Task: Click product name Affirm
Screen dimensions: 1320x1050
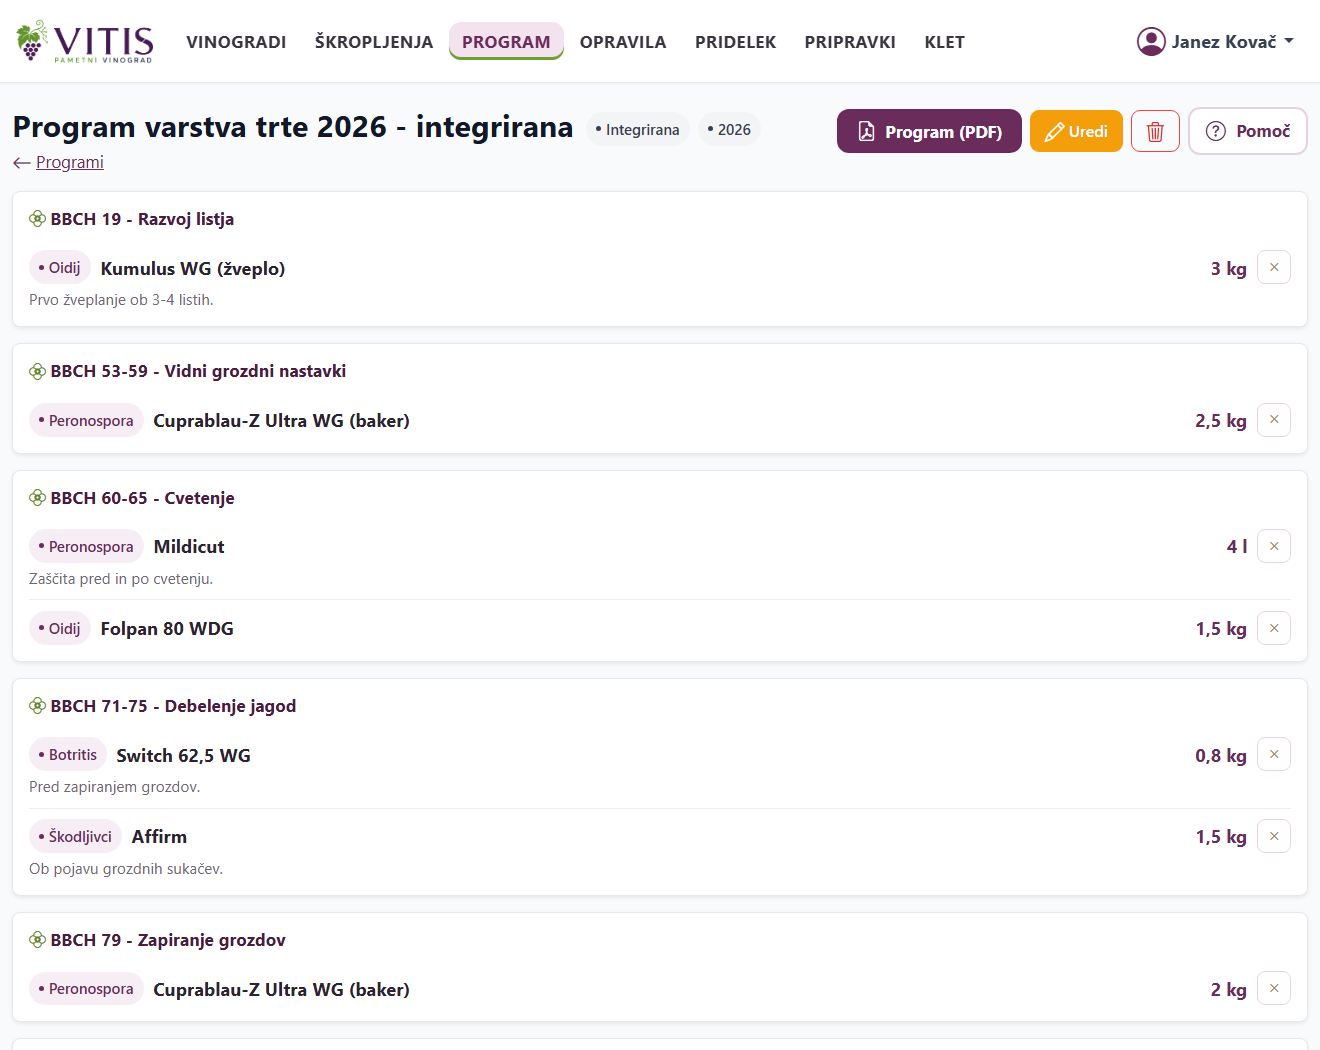Action: pyautogui.click(x=159, y=837)
